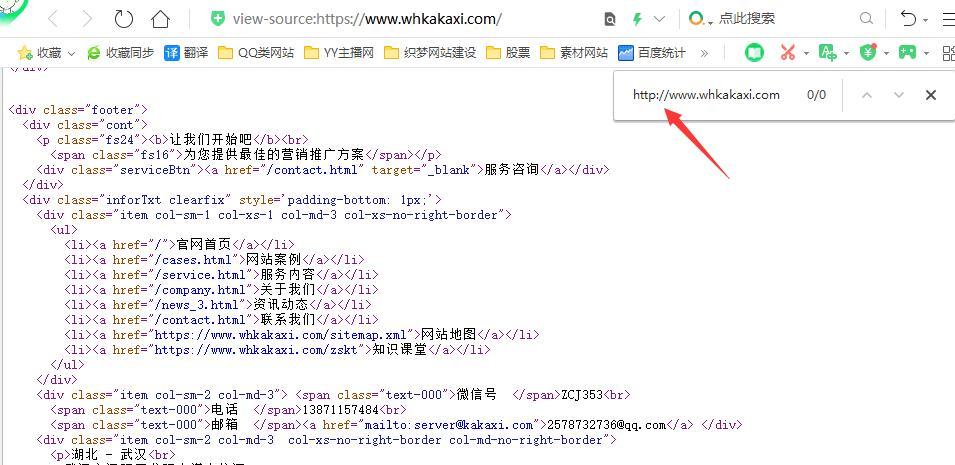Screen dimensions: 955x465
Task: Open the 股票 bookmark folder
Action: pyautogui.click(x=508, y=53)
